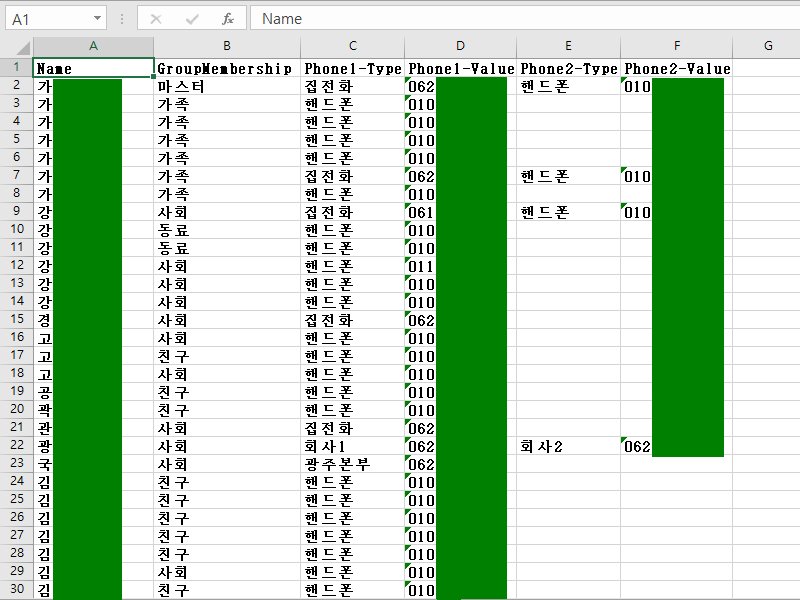Select the 사회 cell in row 29
Image resolution: width=800 pixels, height=600 pixels.
pos(227,572)
